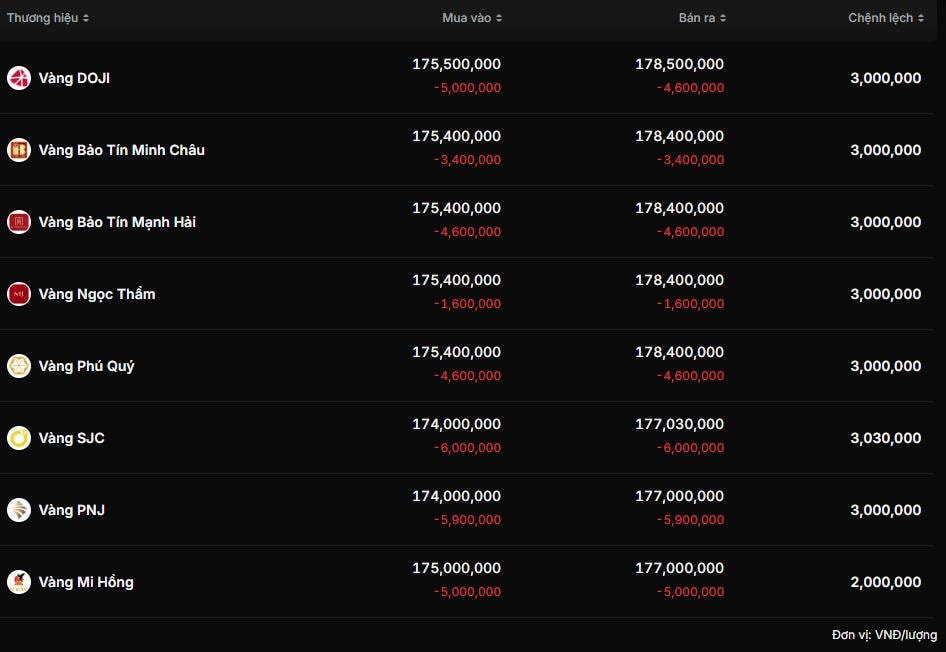Click the Mi Hồng logo icon
This screenshot has height=652, width=946.
coord(19,582)
